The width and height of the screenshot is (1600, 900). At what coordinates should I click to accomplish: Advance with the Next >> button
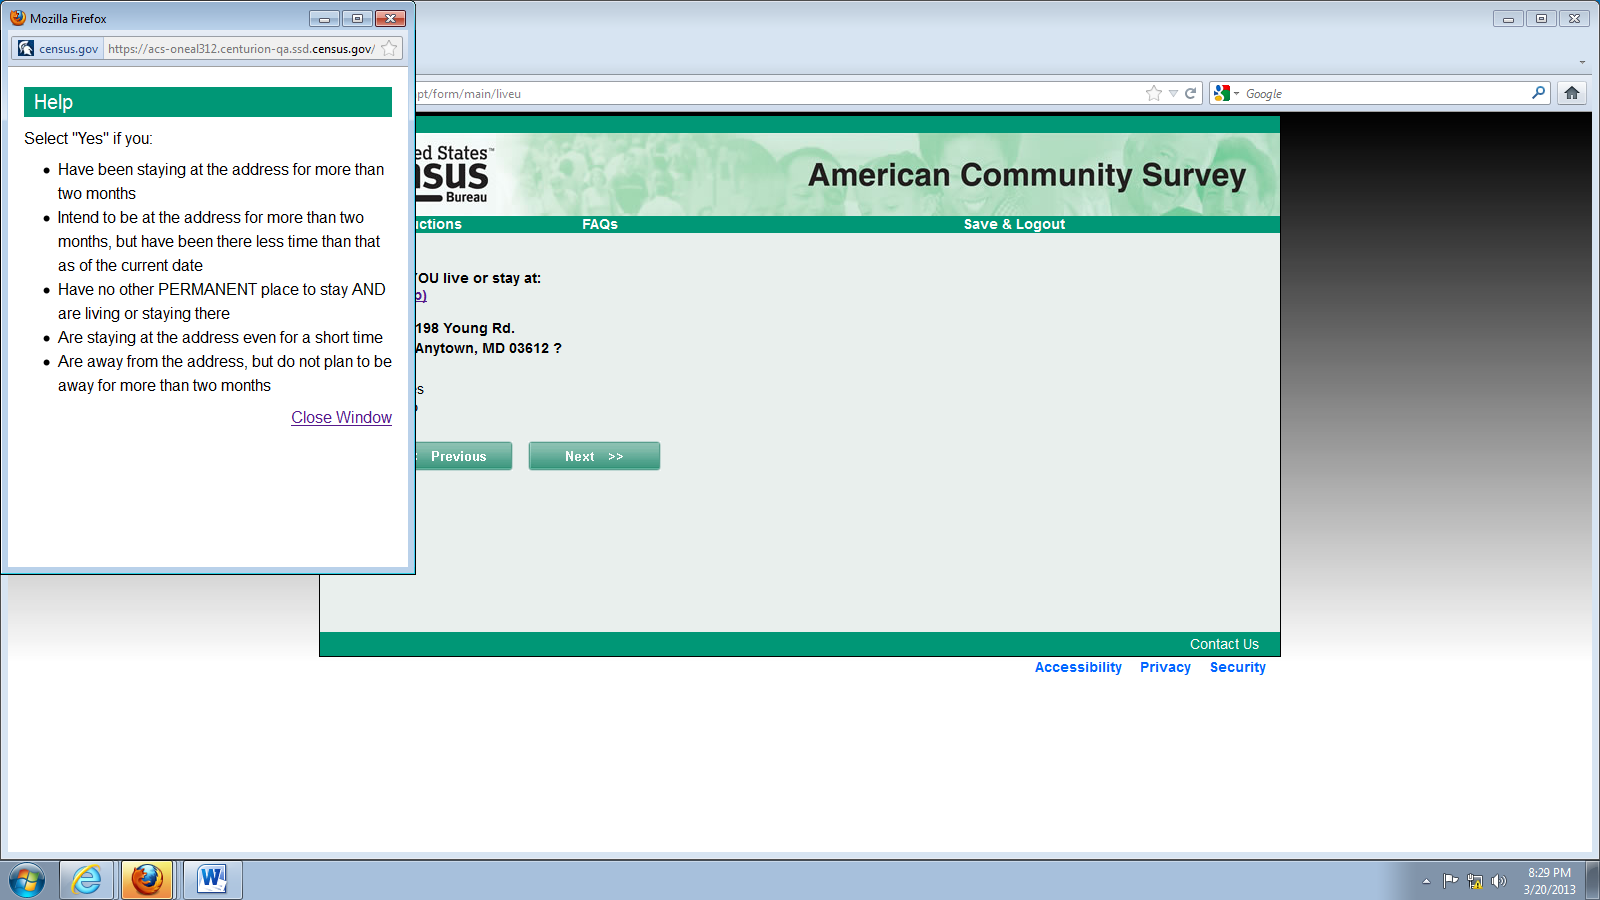594,456
